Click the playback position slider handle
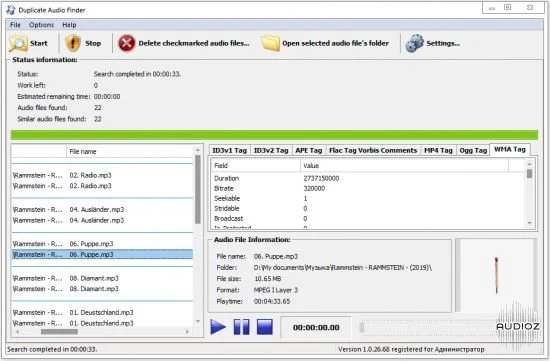The image size is (550, 361). point(362,327)
